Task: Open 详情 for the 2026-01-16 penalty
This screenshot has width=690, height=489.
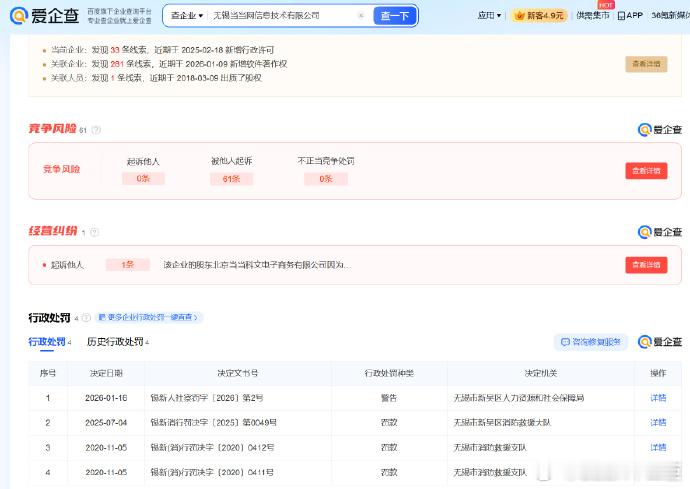Action: pyautogui.click(x=658, y=398)
